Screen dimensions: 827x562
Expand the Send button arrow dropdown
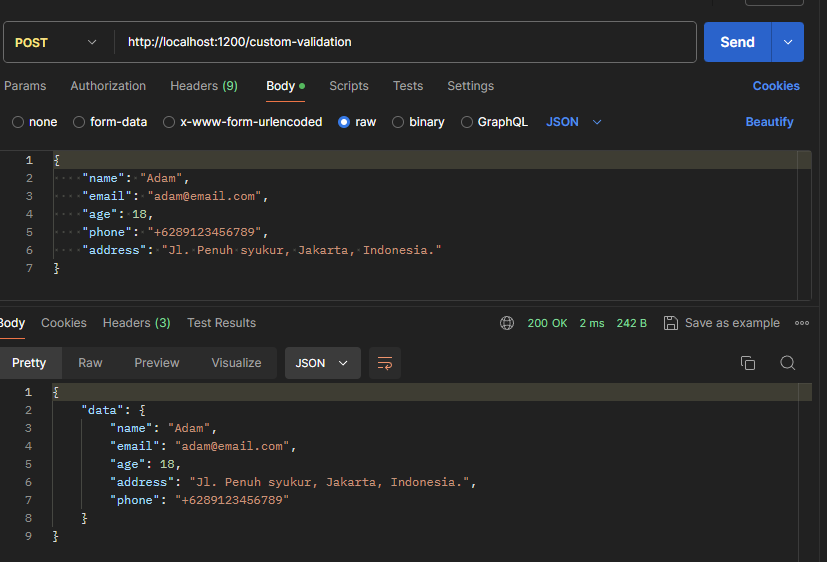(x=787, y=42)
